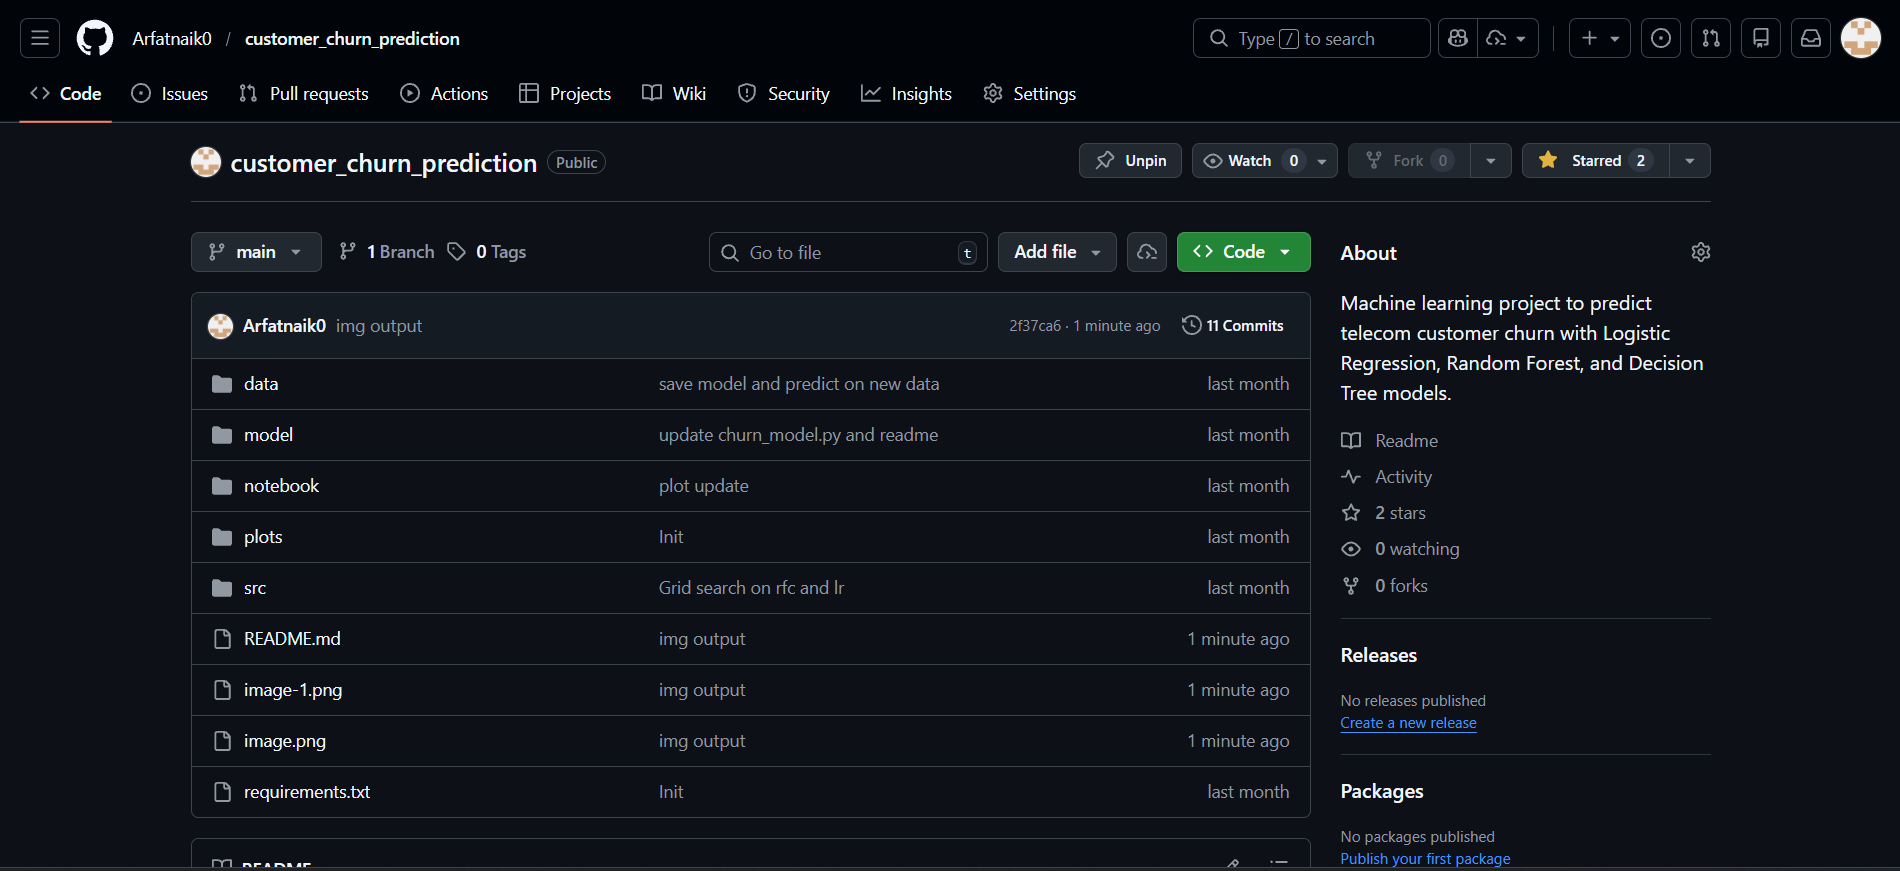Open the notifications inbox icon
This screenshot has width=1900, height=871.
click(1810, 38)
